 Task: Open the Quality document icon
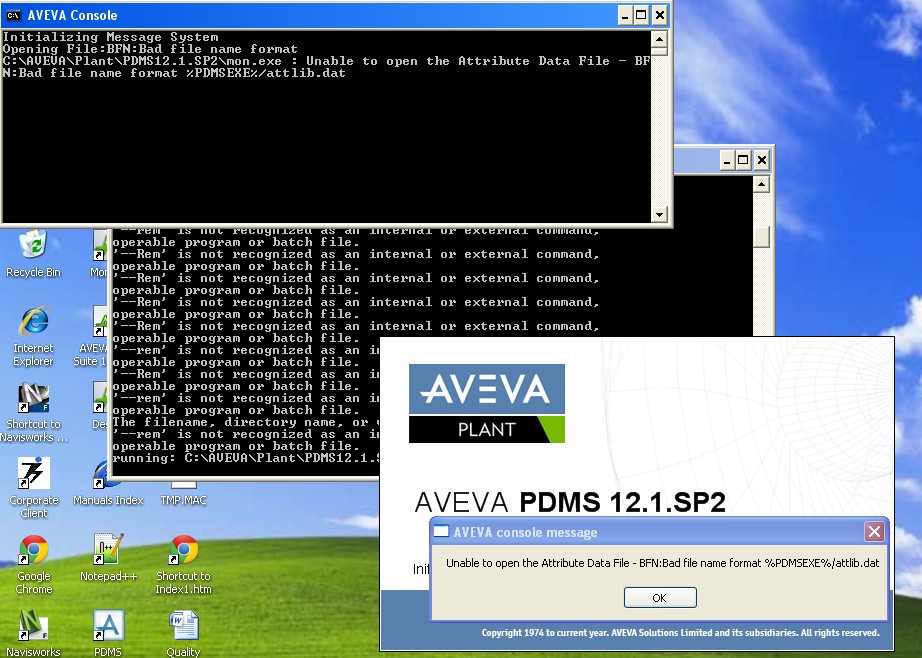pyautogui.click(x=183, y=633)
